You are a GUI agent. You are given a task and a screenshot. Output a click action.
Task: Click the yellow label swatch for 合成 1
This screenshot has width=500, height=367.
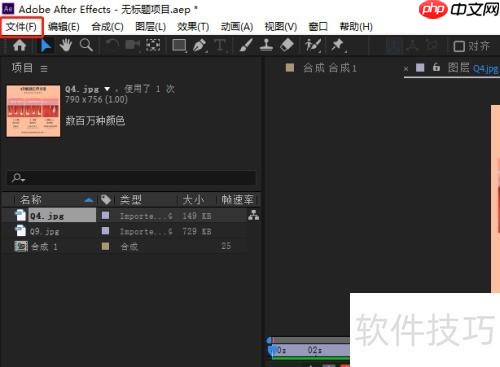click(x=105, y=246)
